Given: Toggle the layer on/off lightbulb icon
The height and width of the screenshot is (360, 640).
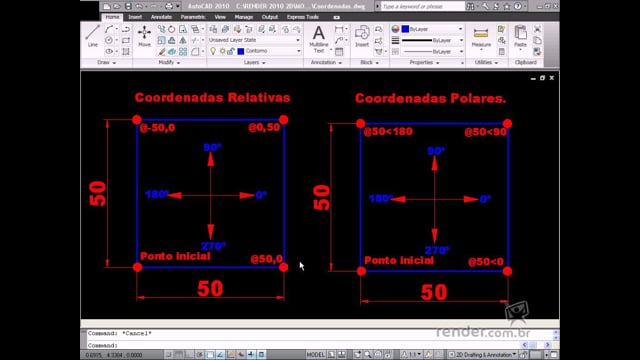Looking at the screenshot, I should tap(213, 51).
